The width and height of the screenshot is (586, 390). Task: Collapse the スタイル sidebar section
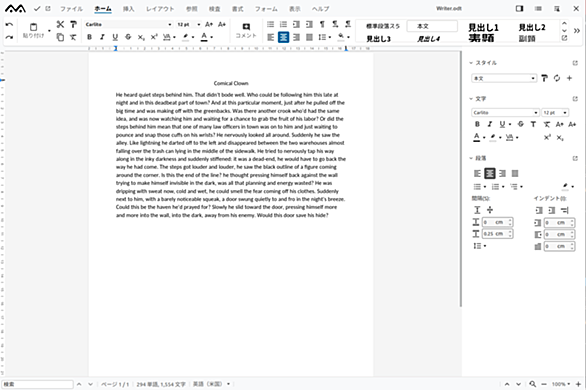[x=471, y=63]
